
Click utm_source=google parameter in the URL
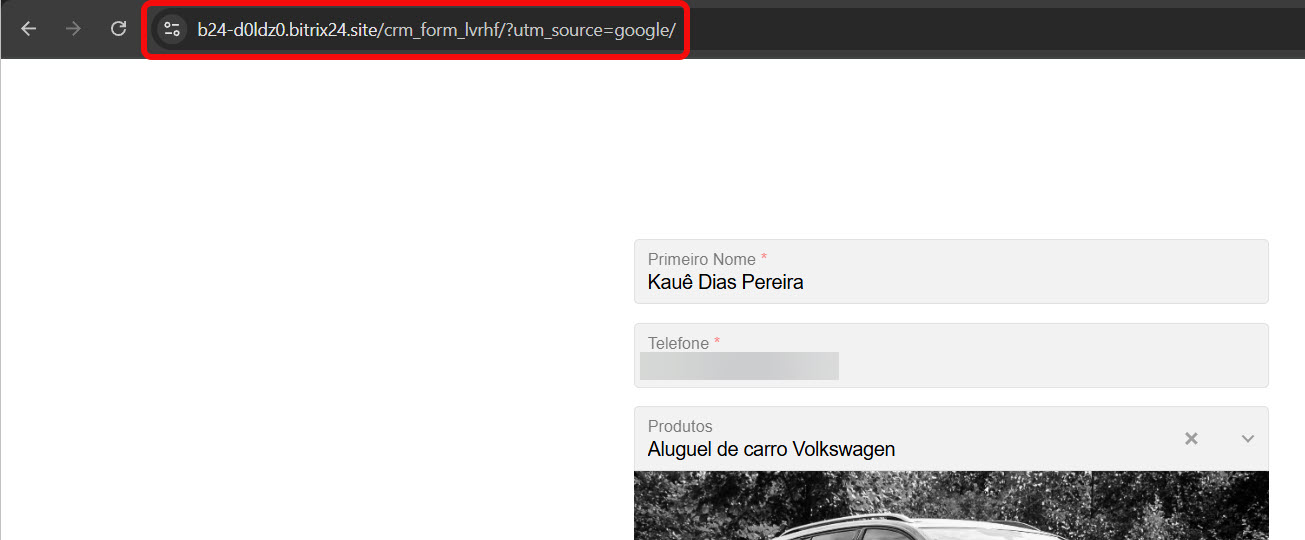click(x=597, y=30)
